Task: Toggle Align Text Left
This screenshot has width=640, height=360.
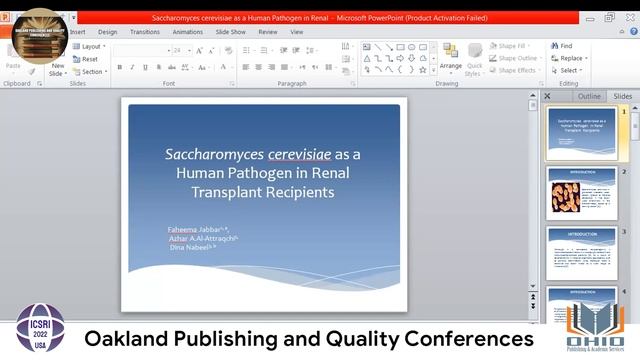Action: click(245, 67)
